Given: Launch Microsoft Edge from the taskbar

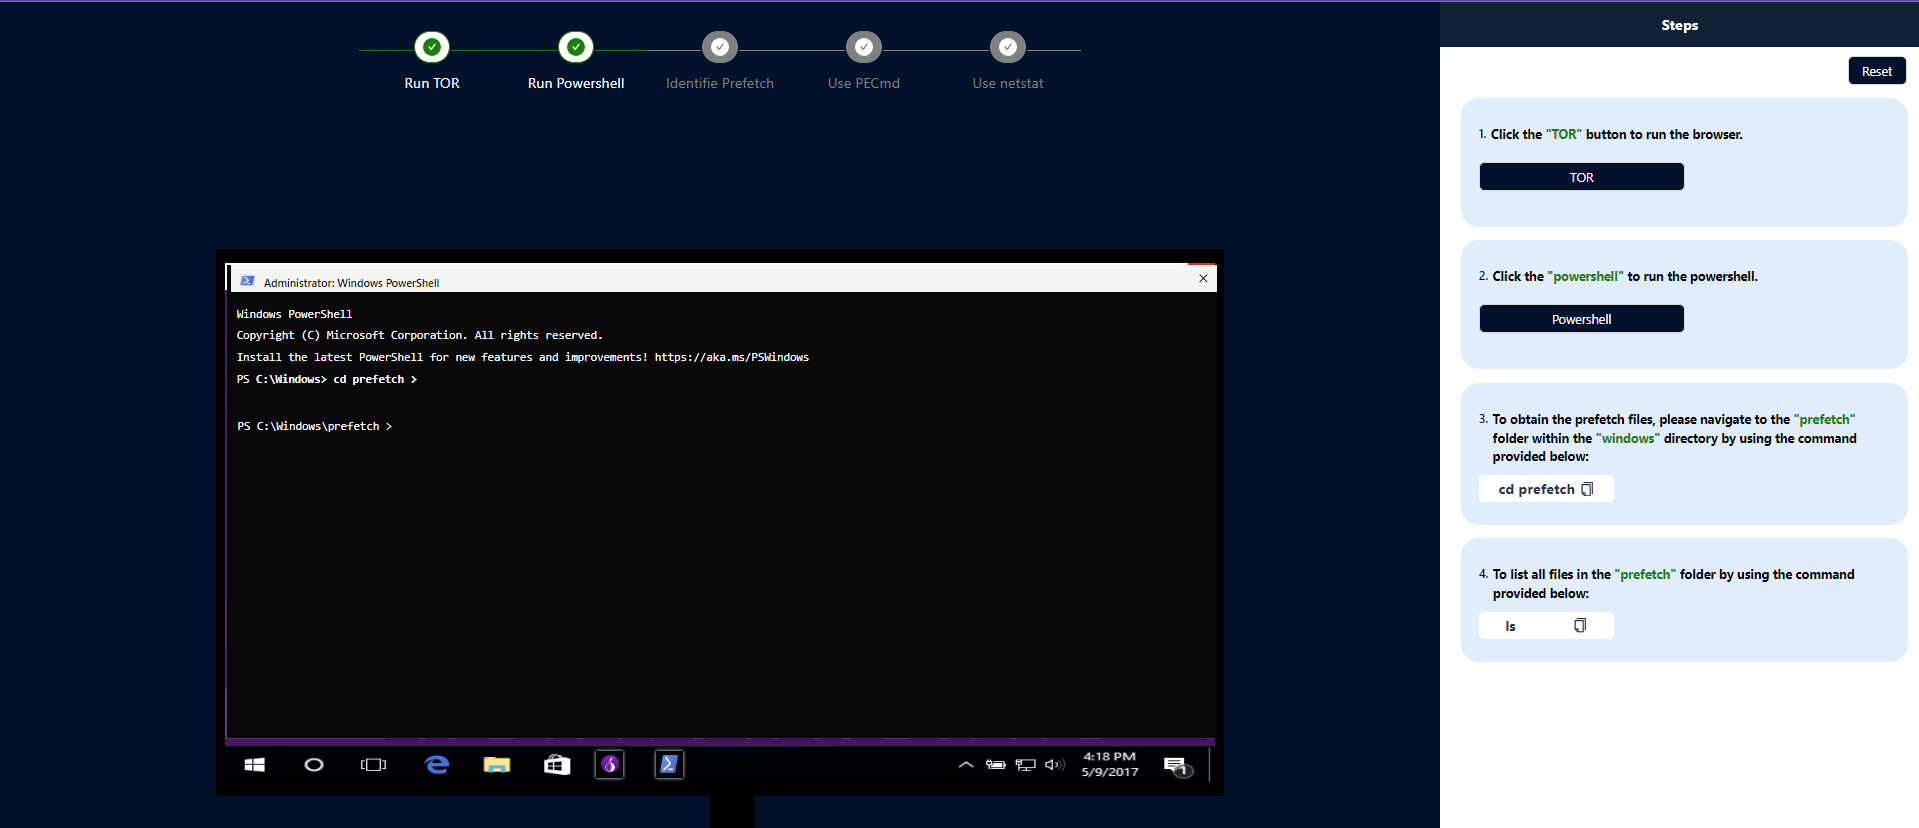Looking at the screenshot, I should point(437,765).
